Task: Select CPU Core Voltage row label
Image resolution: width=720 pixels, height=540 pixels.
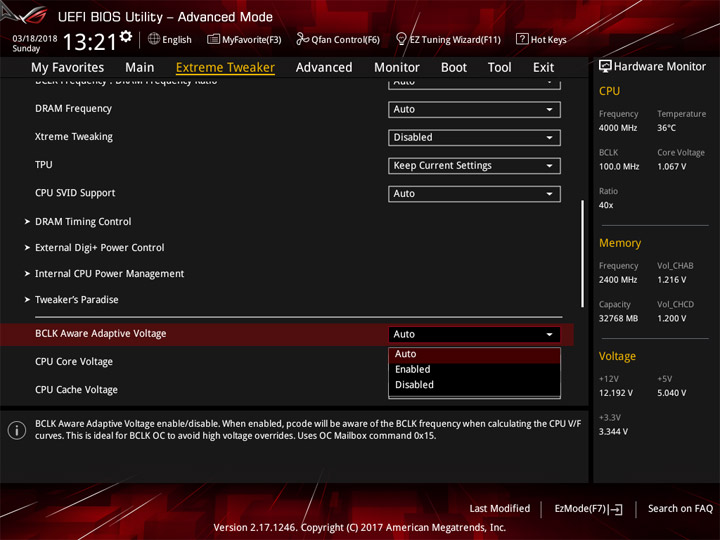Action: [x=74, y=362]
